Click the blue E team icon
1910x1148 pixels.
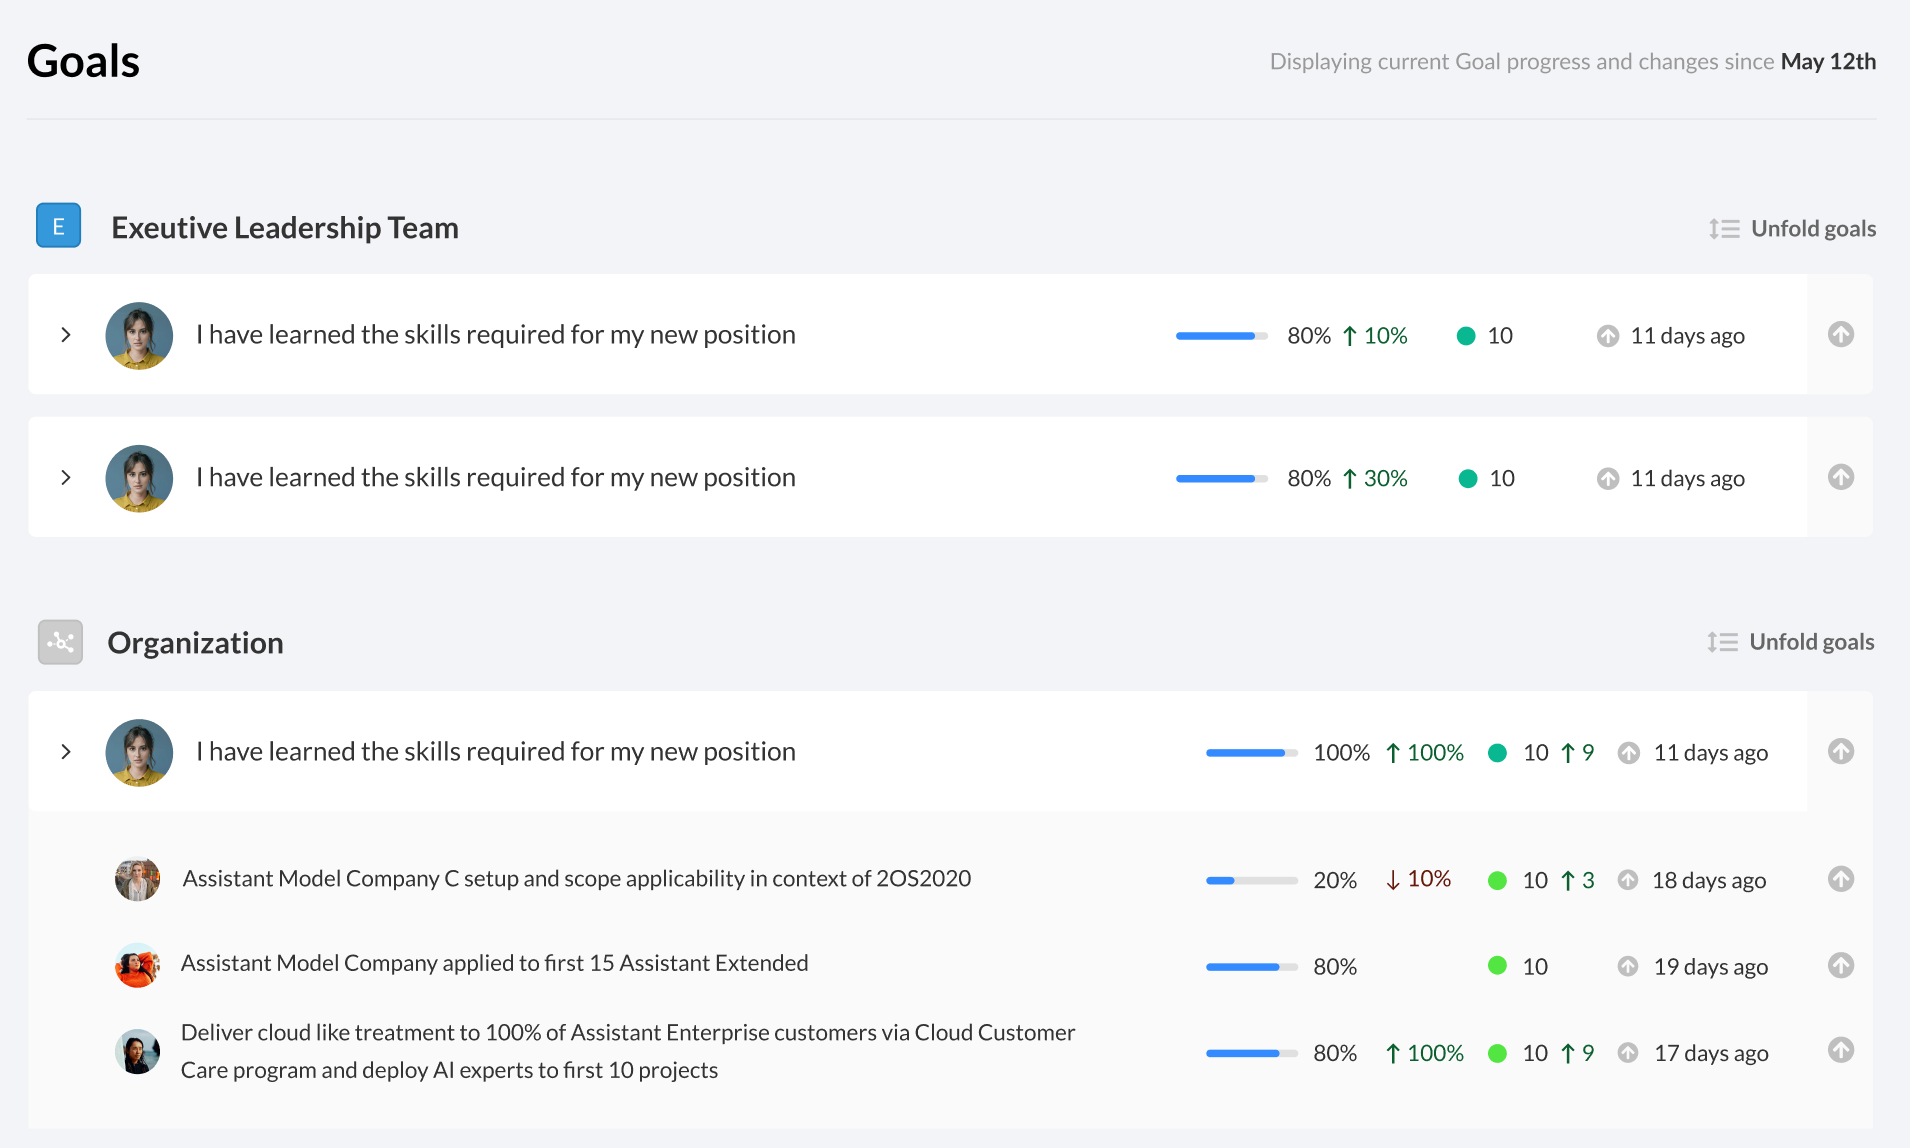(58, 226)
